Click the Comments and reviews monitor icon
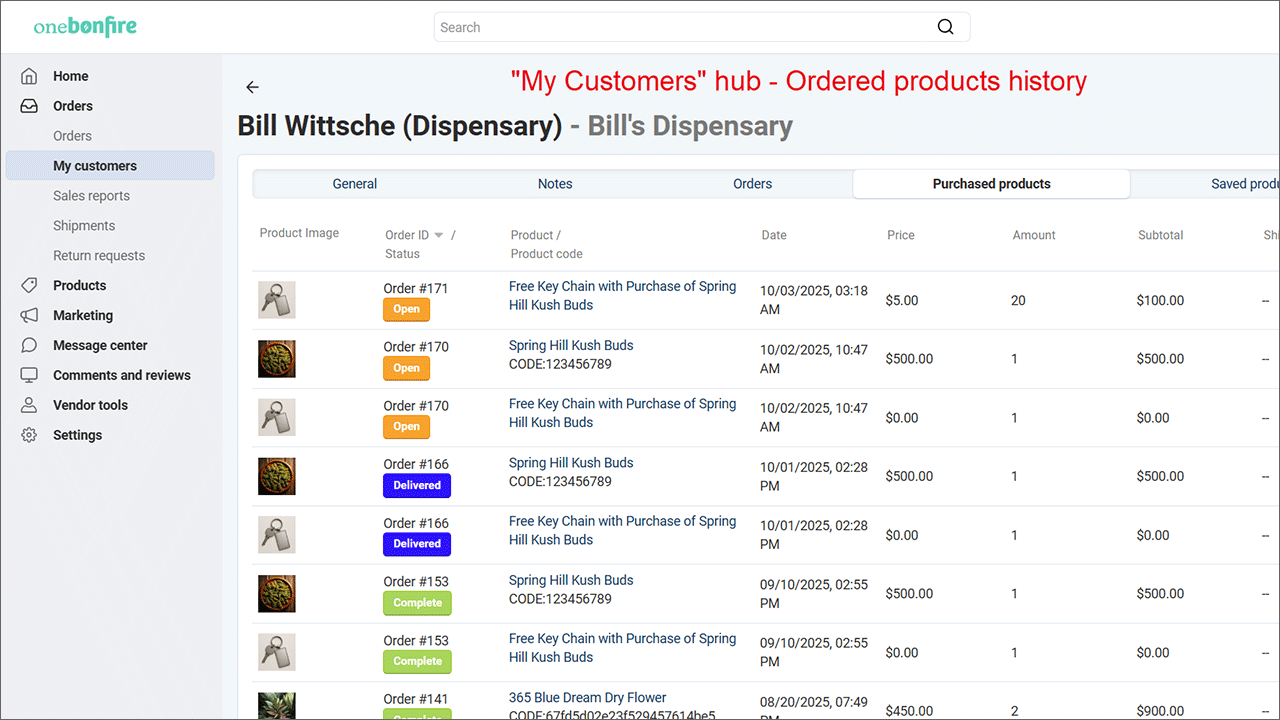This screenshot has height=720, width=1280. pyautogui.click(x=30, y=376)
